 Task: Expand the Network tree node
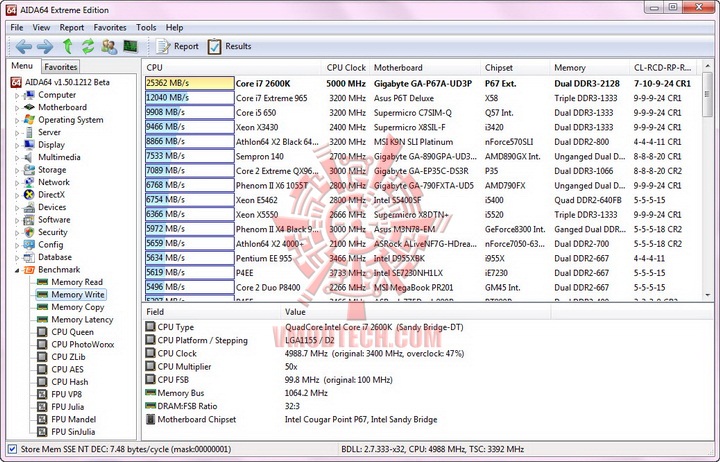(x=17, y=183)
